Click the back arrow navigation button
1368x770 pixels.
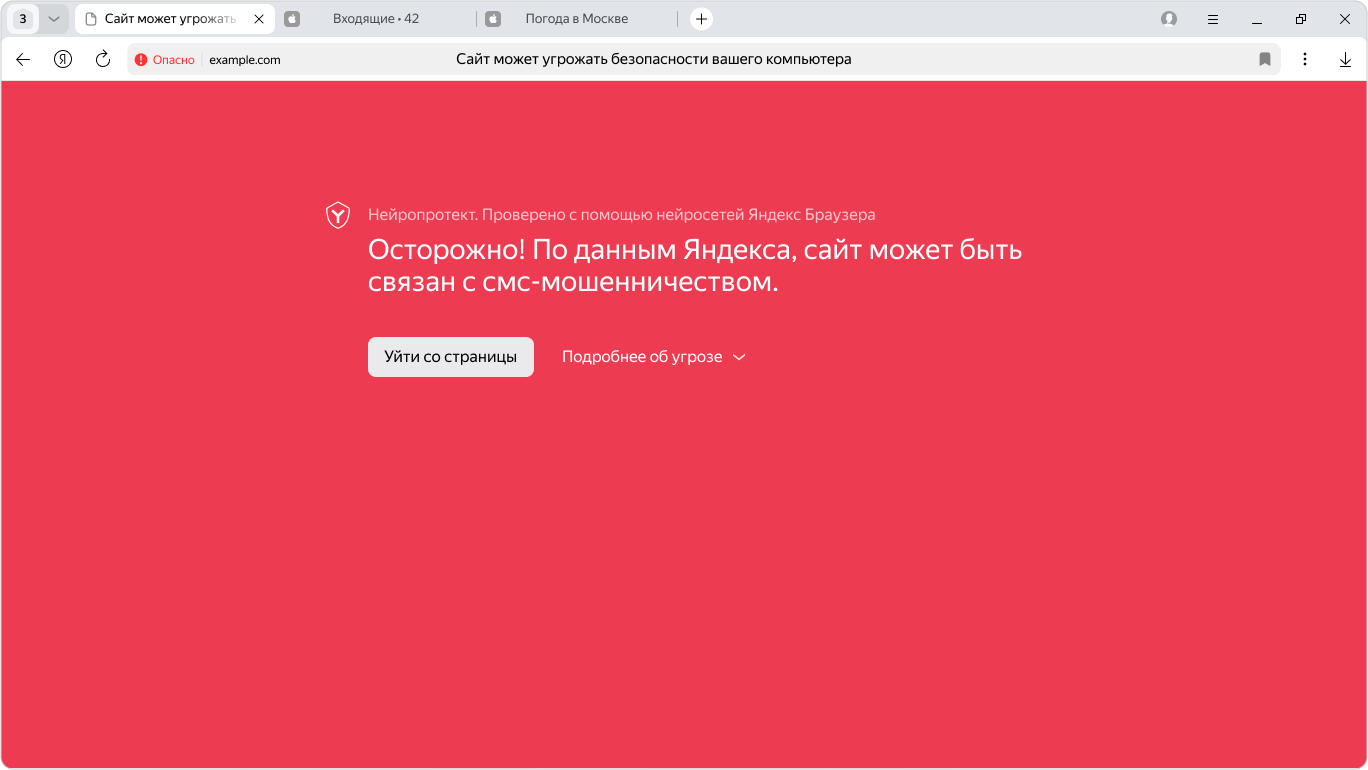[23, 60]
